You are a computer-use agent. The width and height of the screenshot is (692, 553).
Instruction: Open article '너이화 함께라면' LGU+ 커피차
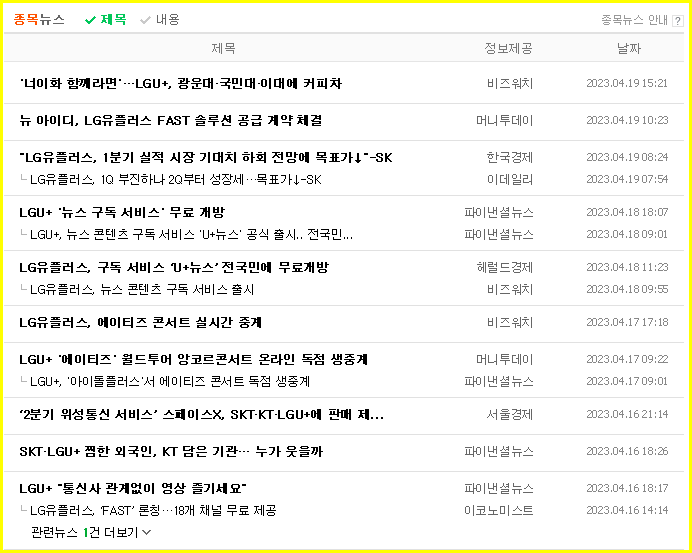click(x=181, y=83)
